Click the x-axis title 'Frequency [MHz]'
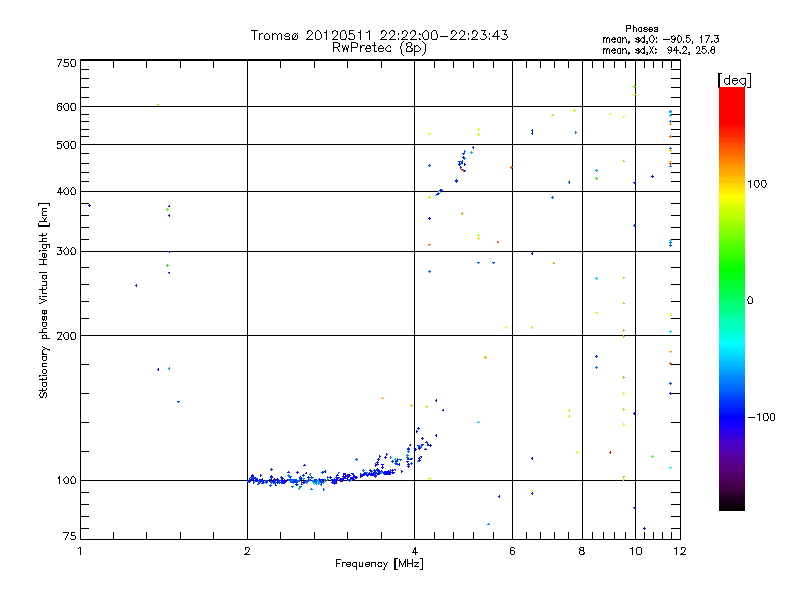This screenshot has height=600, width=800. point(379,564)
